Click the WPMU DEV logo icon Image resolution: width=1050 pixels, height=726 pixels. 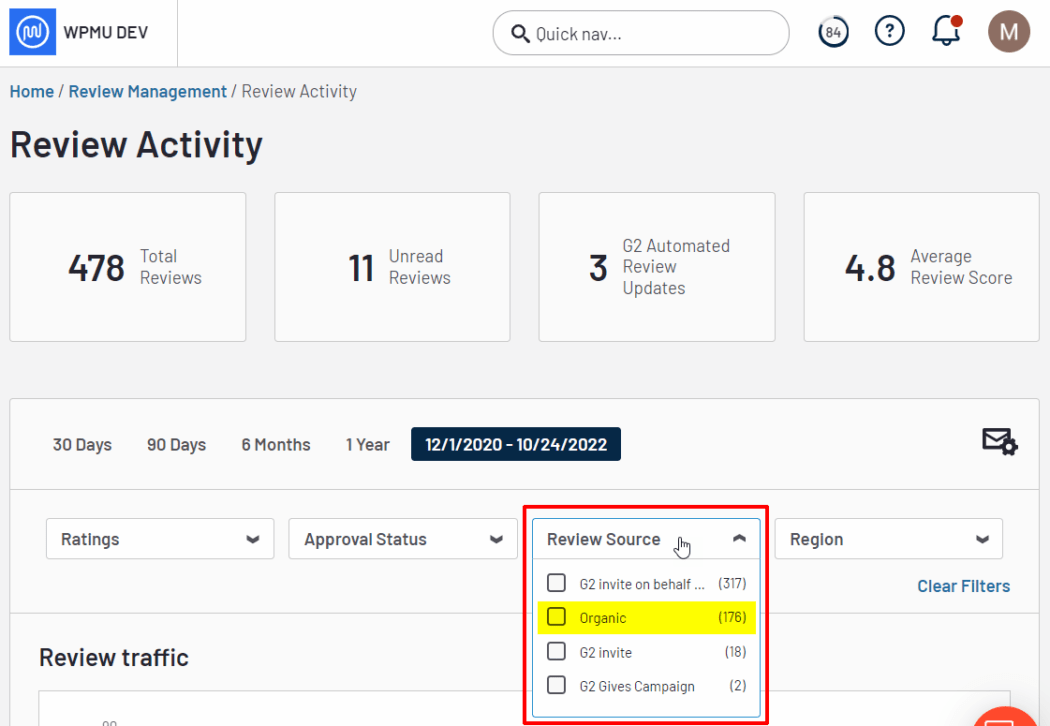pos(34,31)
